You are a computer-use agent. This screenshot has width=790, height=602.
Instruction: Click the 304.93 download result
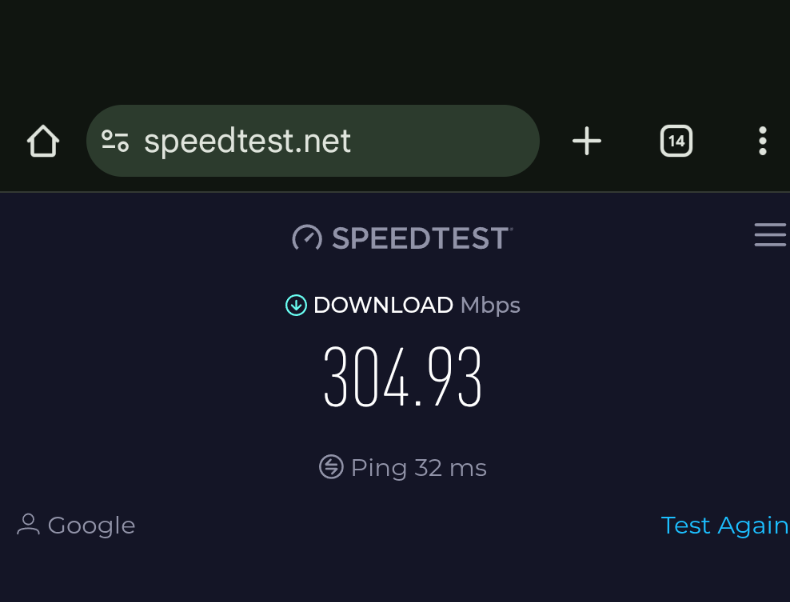(x=403, y=377)
